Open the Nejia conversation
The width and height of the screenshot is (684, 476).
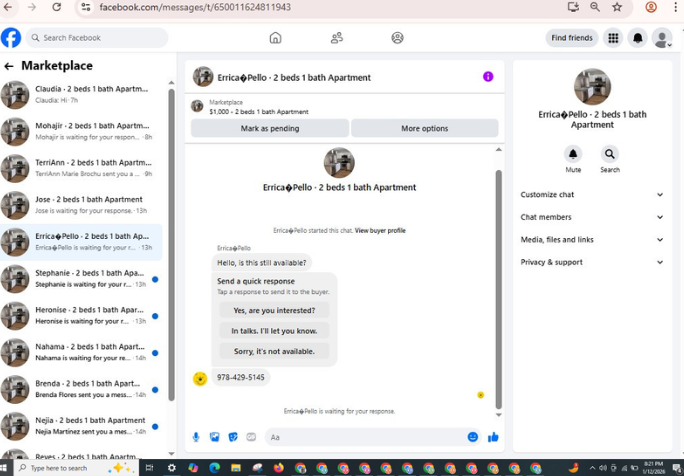(81, 426)
